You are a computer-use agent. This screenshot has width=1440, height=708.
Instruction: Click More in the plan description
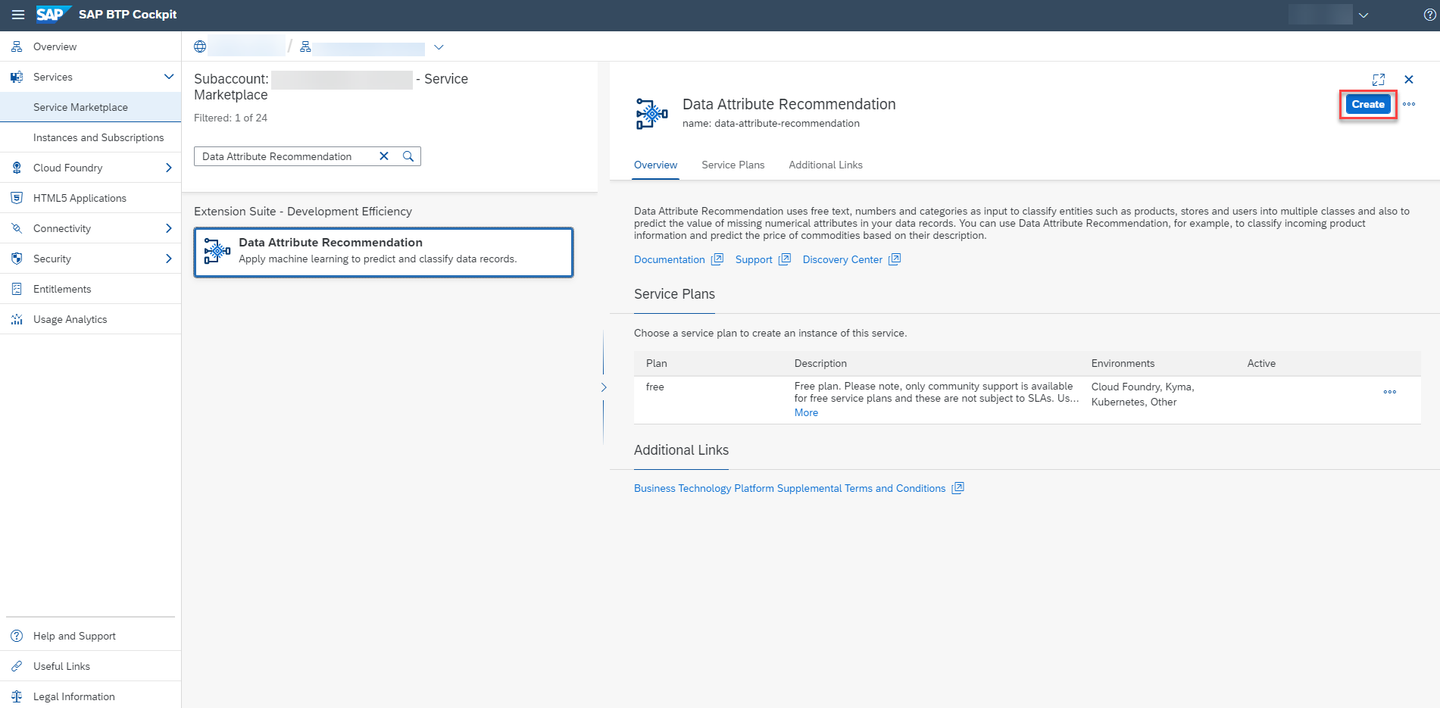click(x=806, y=413)
